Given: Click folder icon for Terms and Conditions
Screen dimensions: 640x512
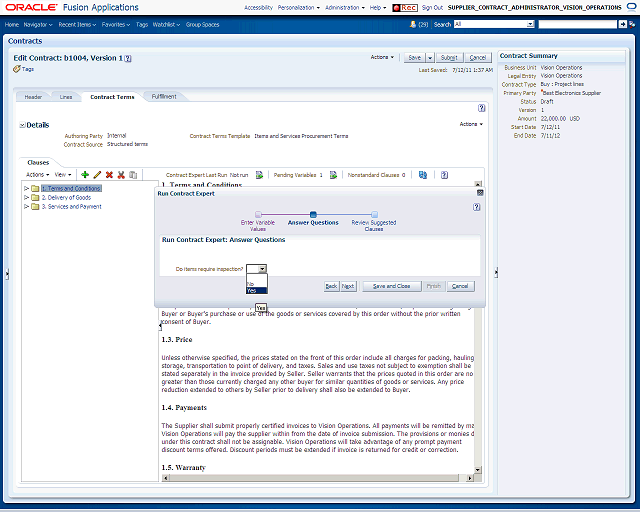Looking at the screenshot, I should click(35, 188).
